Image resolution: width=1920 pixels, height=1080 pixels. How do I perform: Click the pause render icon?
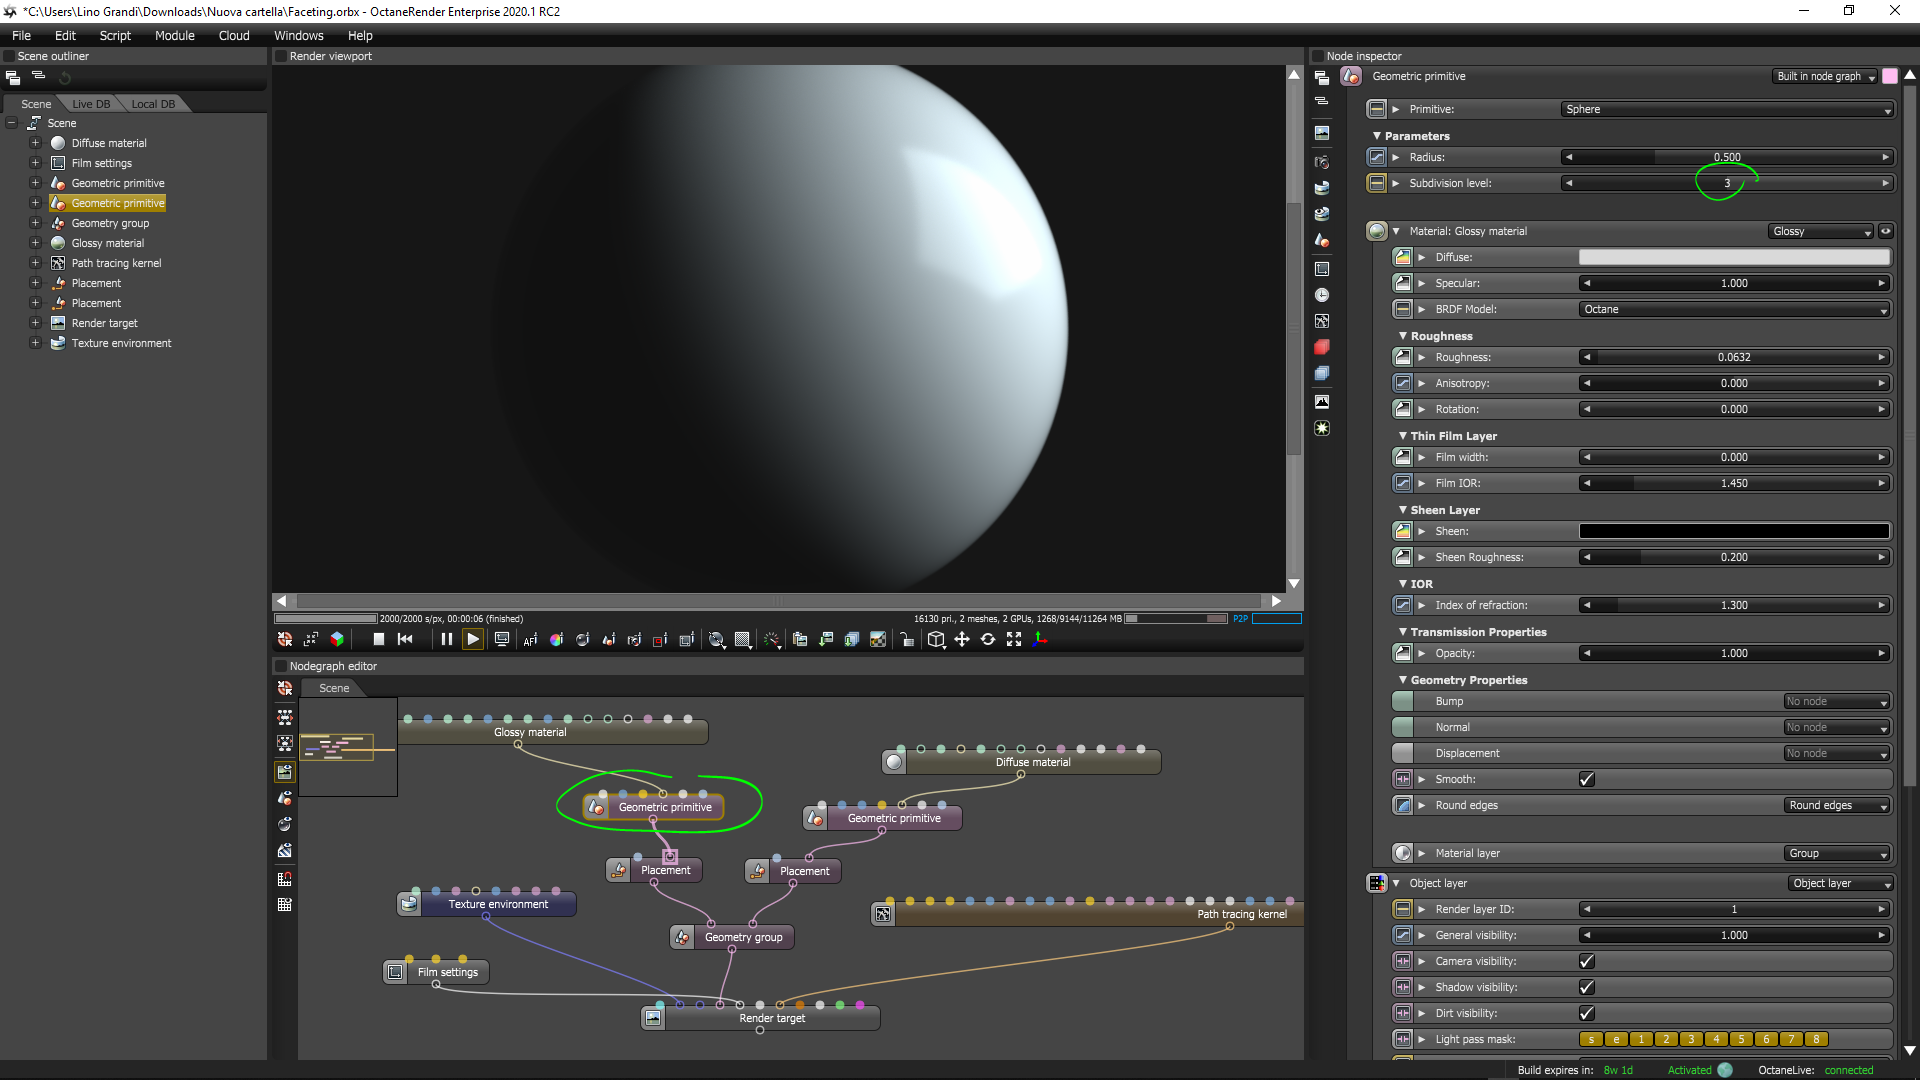pos(446,639)
